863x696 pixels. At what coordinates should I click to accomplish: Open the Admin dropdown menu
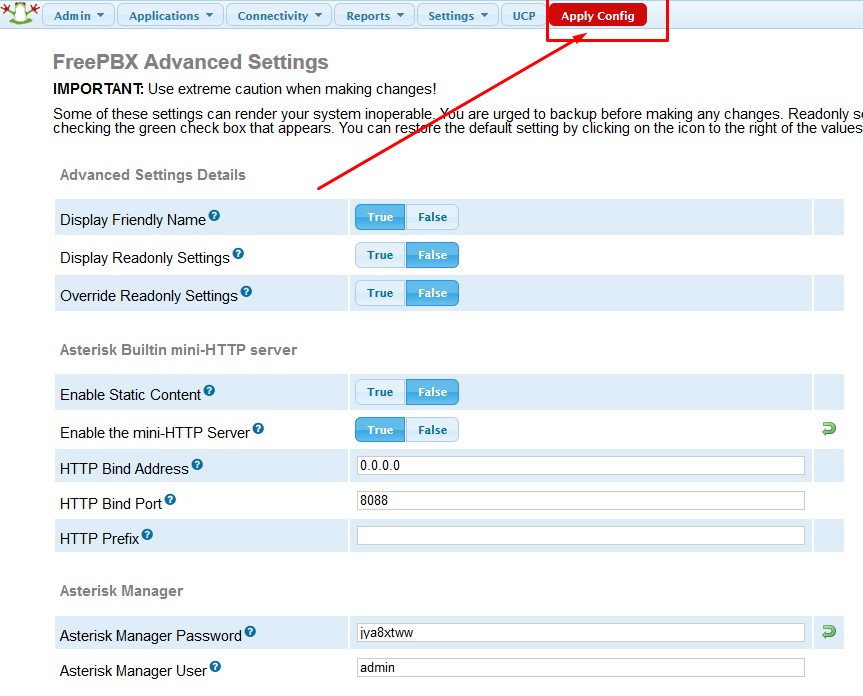click(x=78, y=16)
